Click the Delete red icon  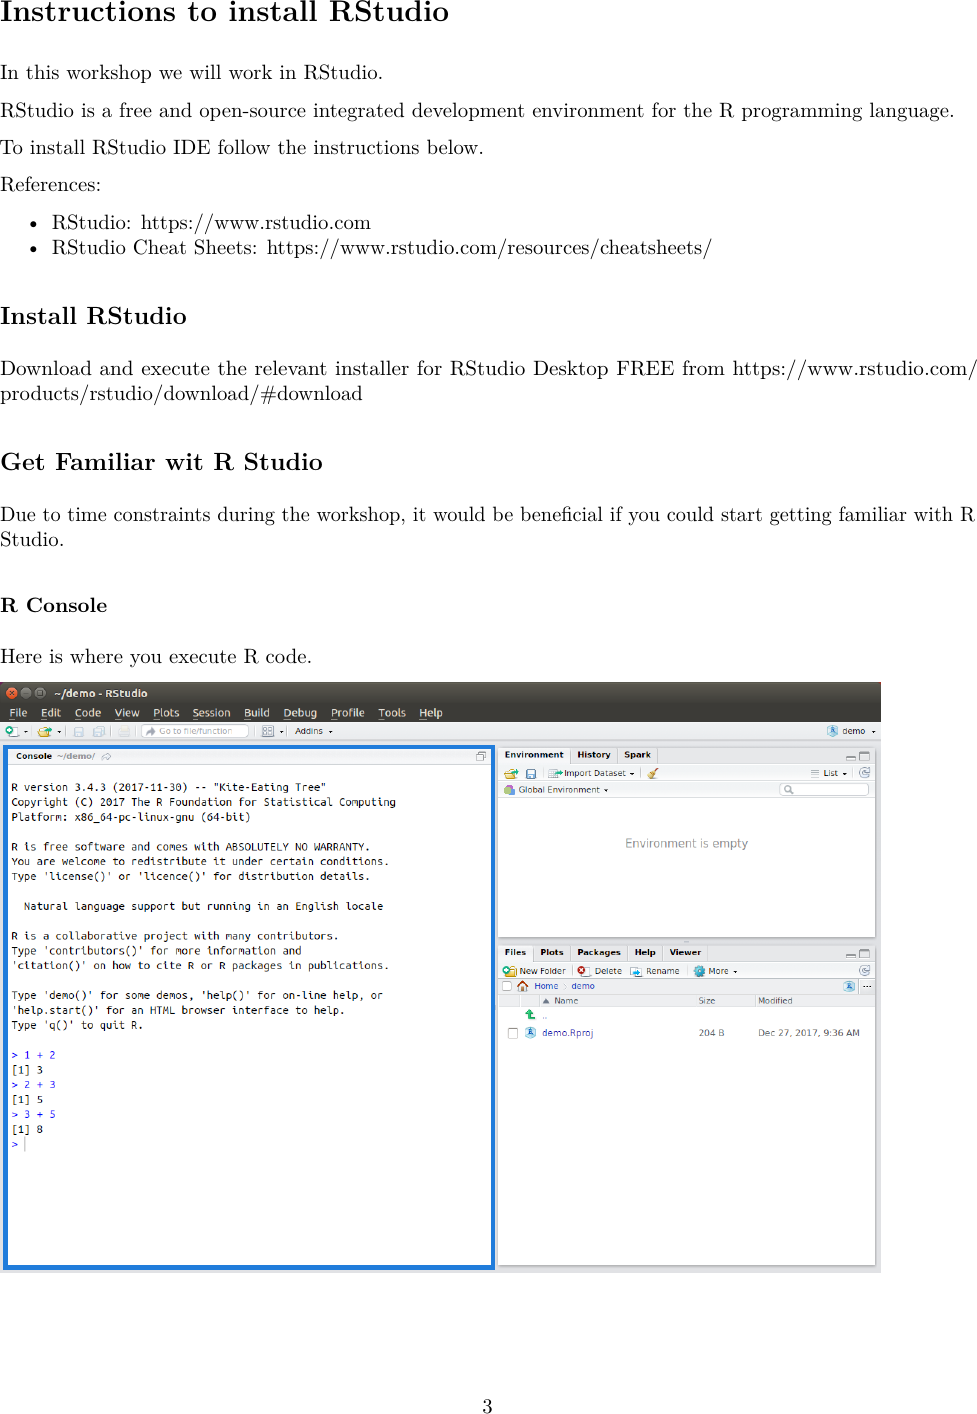(582, 970)
